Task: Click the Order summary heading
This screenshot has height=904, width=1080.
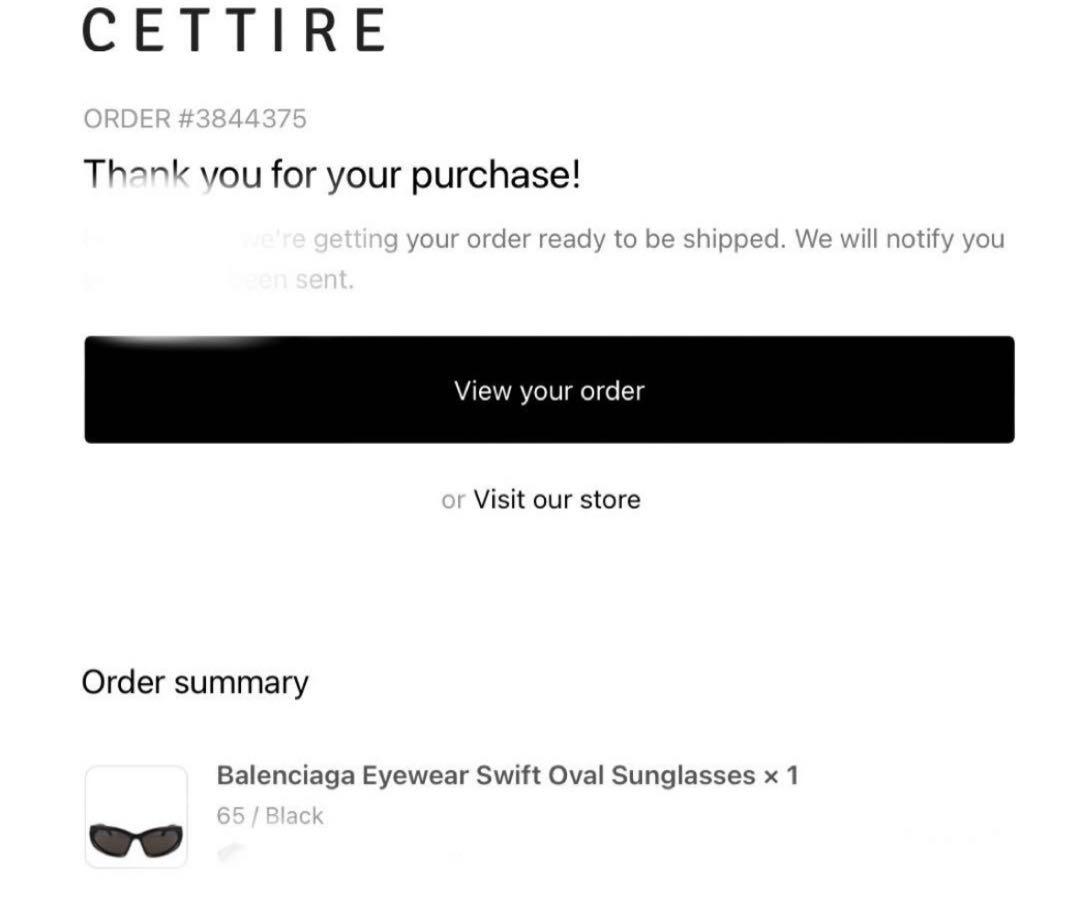Action: tap(195, 683)
